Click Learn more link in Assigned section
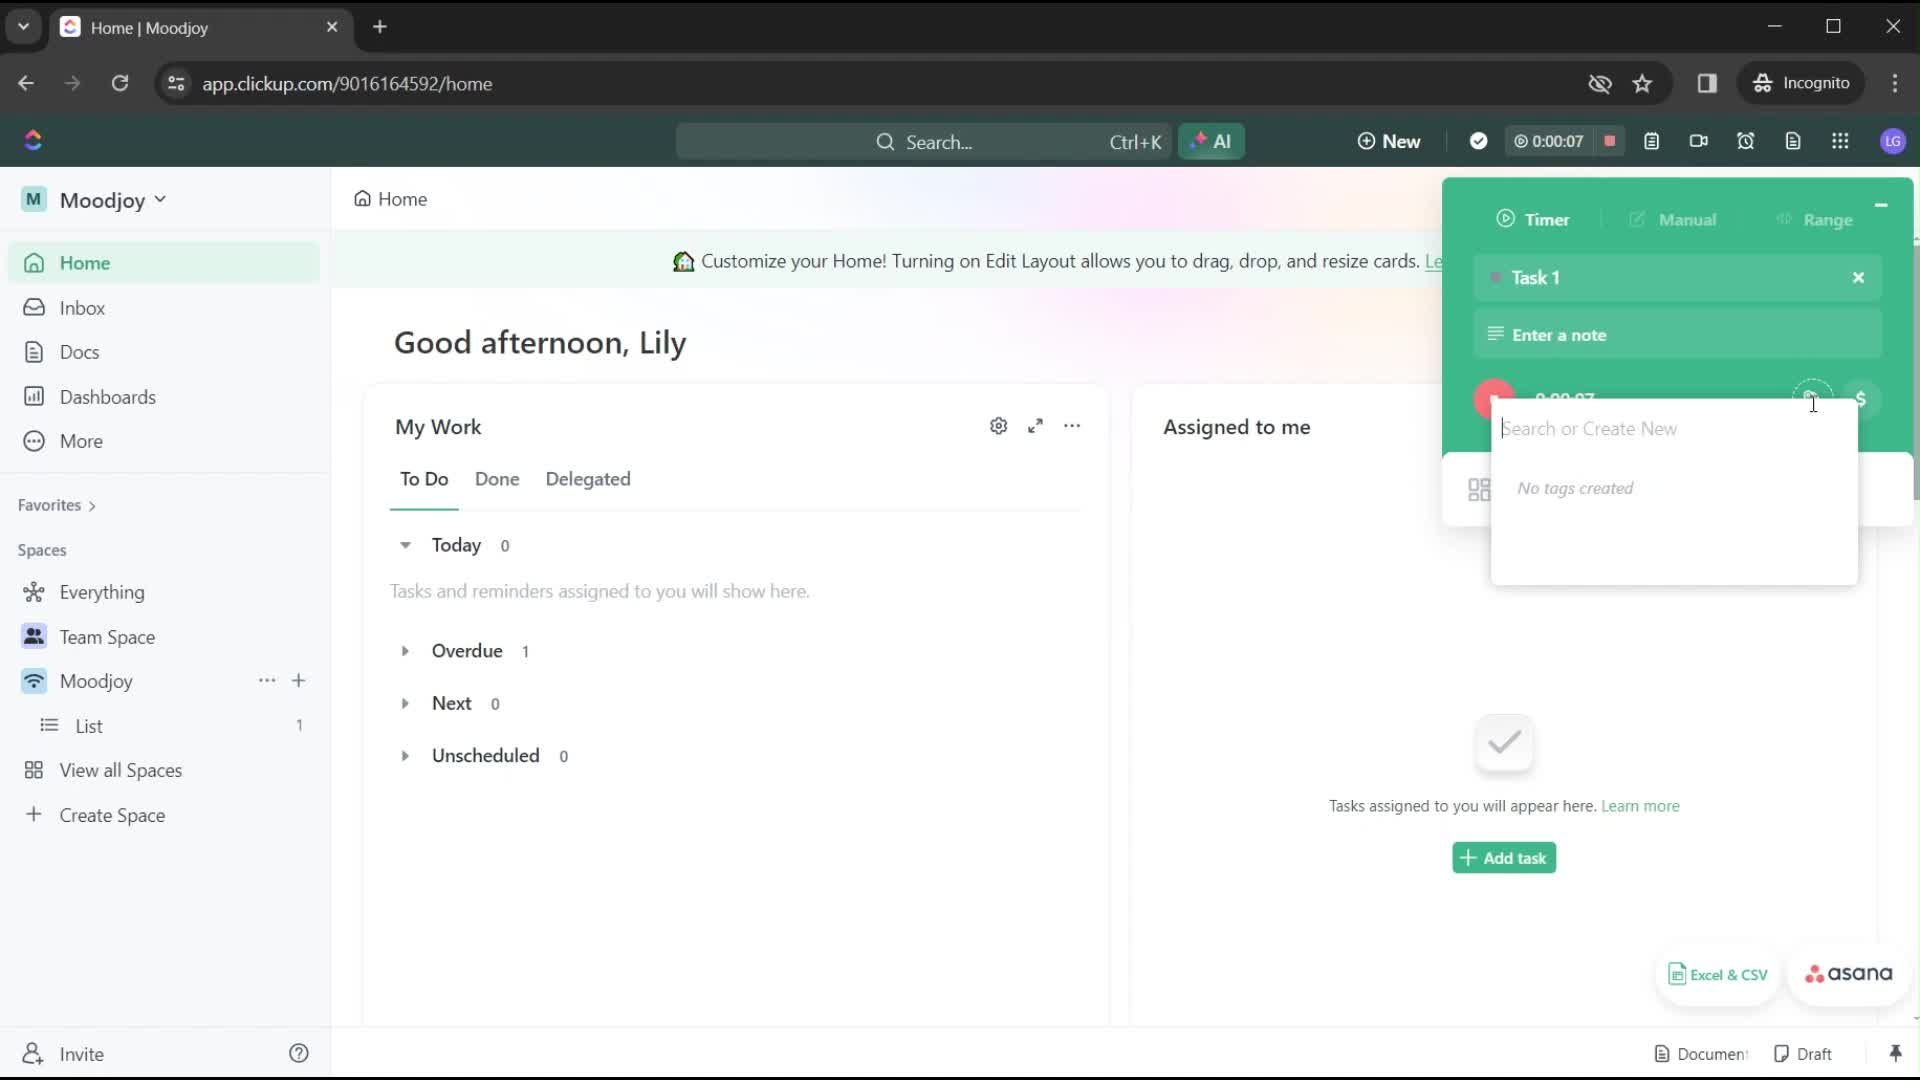The image size is (1920, 1080). click(x=1639, y=806)
